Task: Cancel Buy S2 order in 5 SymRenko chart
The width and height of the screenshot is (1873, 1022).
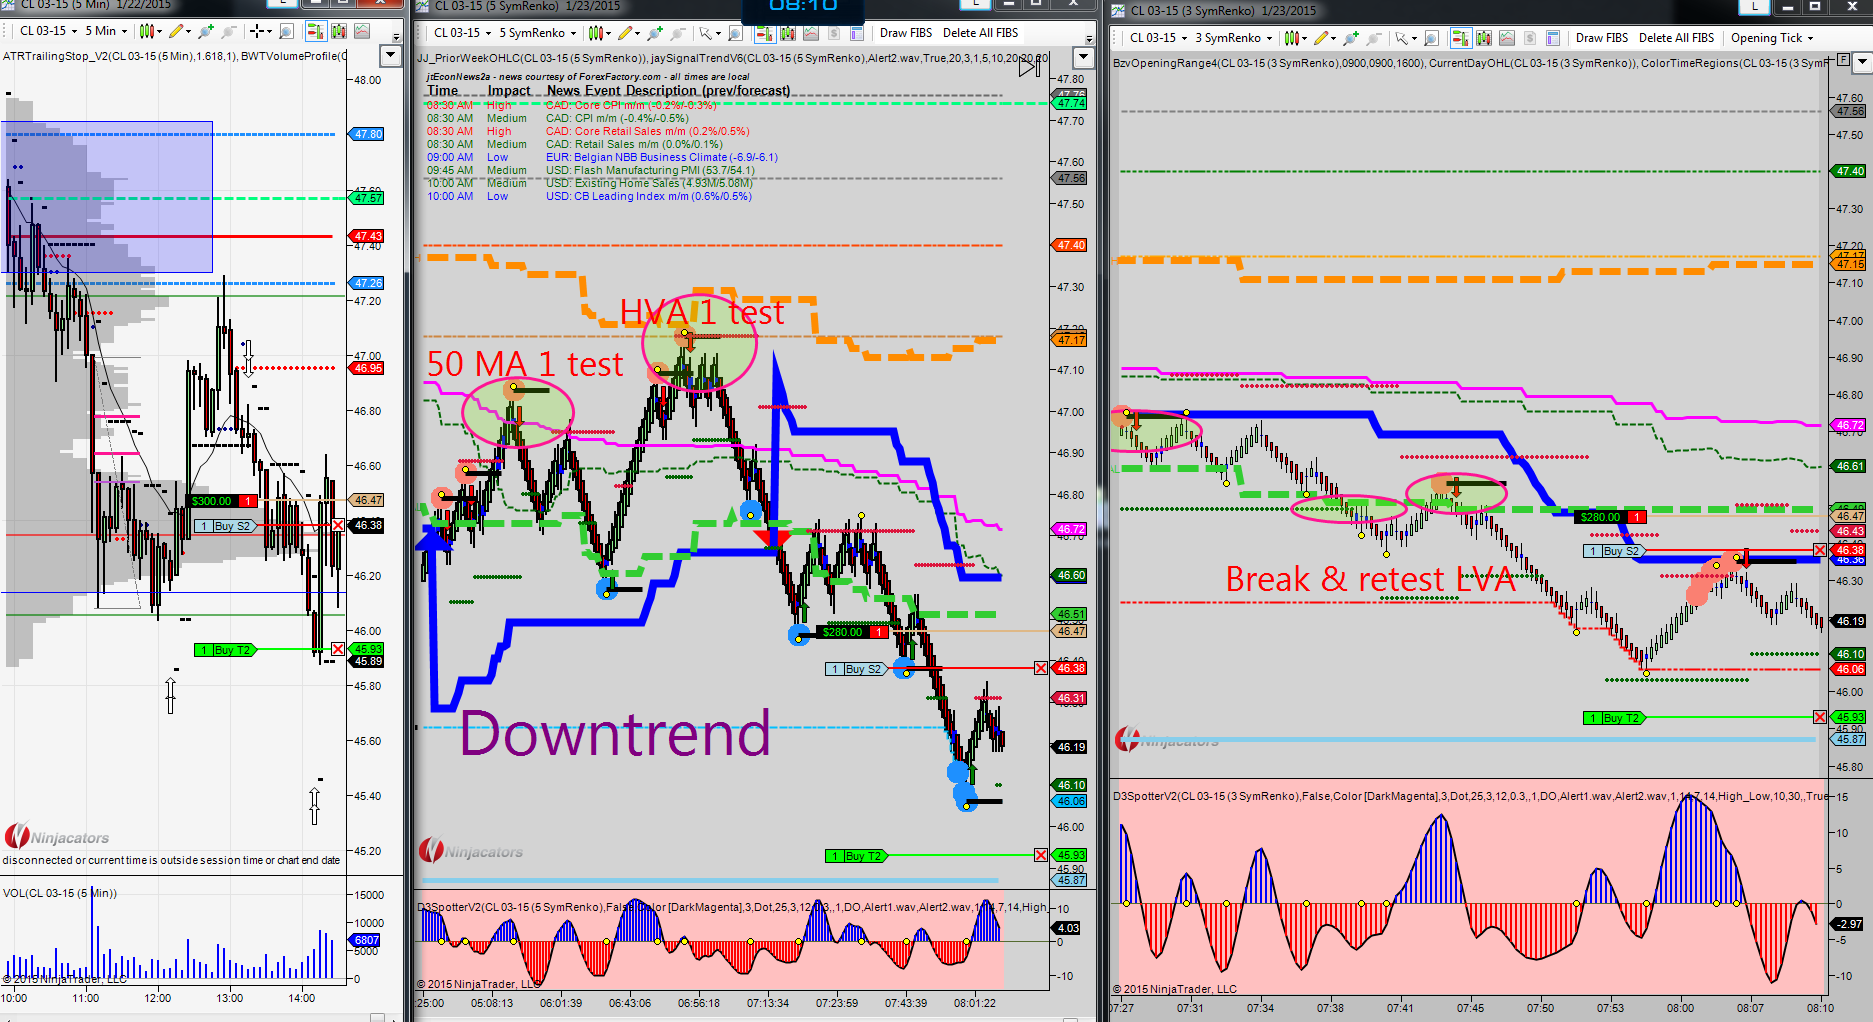Action: coord(1041,668)
